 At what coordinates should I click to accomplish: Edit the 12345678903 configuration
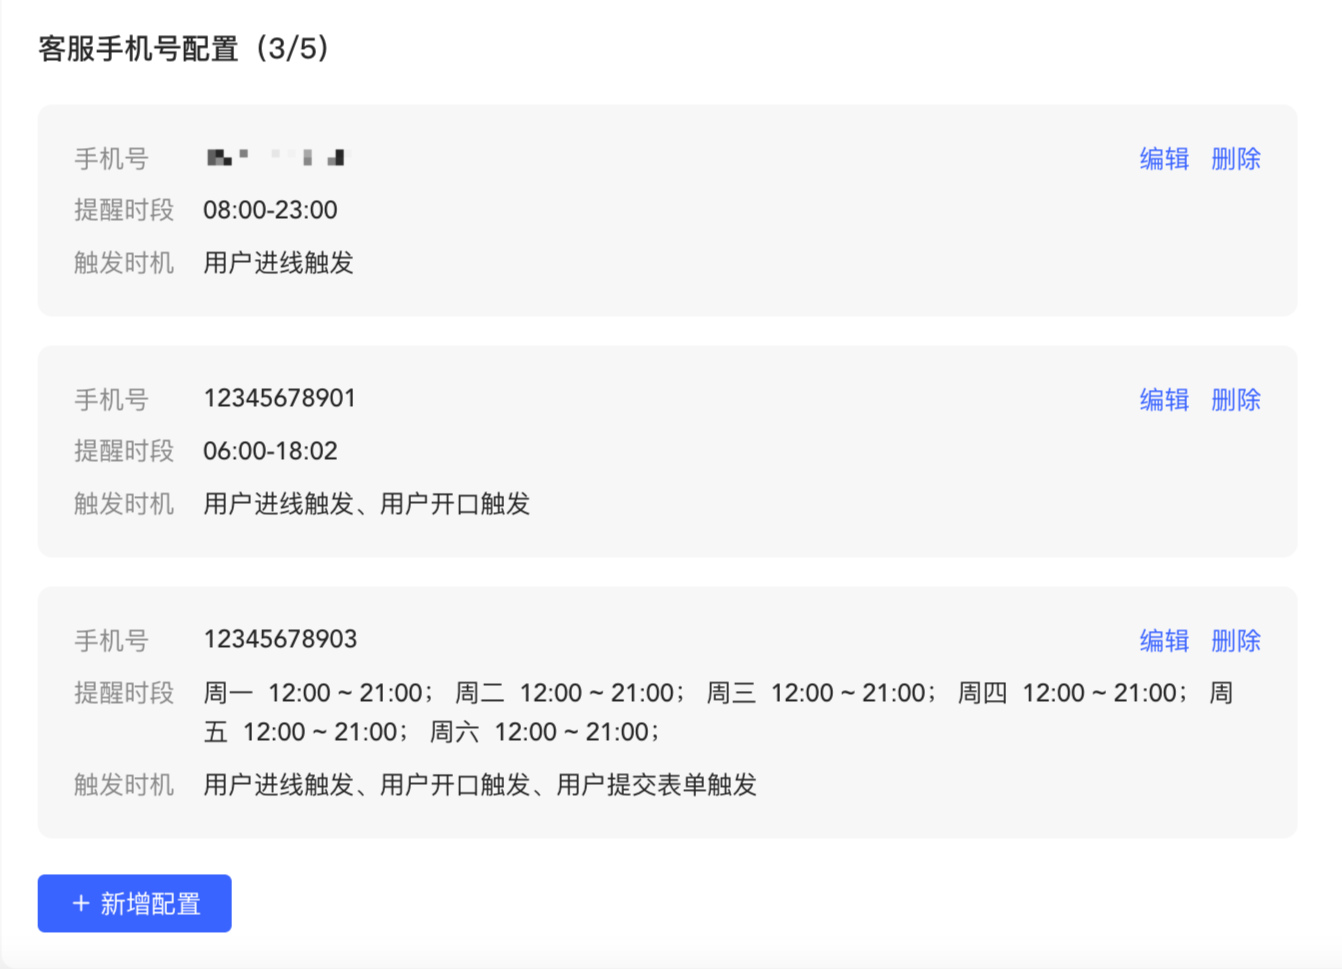[x=1164, y=640]
